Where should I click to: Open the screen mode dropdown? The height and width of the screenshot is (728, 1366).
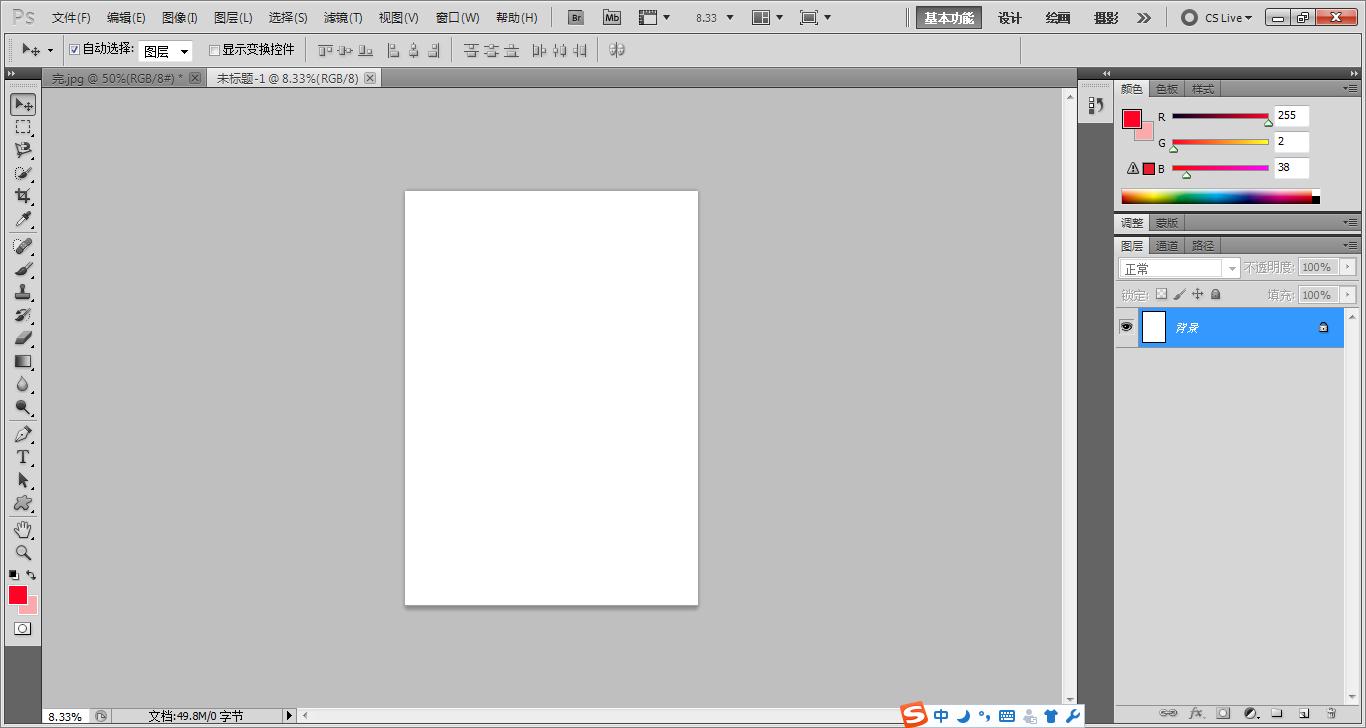816,18
